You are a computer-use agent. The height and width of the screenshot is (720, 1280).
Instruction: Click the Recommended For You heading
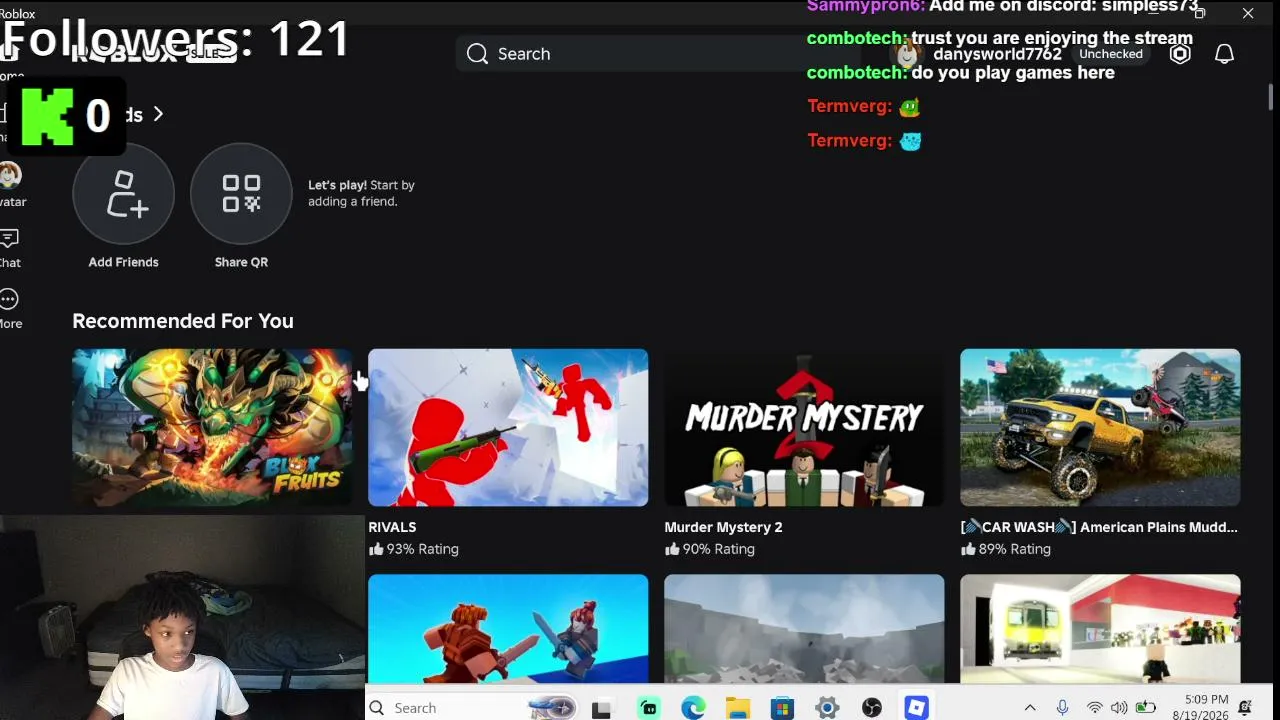pyautogui.click(x=183, y=321)
